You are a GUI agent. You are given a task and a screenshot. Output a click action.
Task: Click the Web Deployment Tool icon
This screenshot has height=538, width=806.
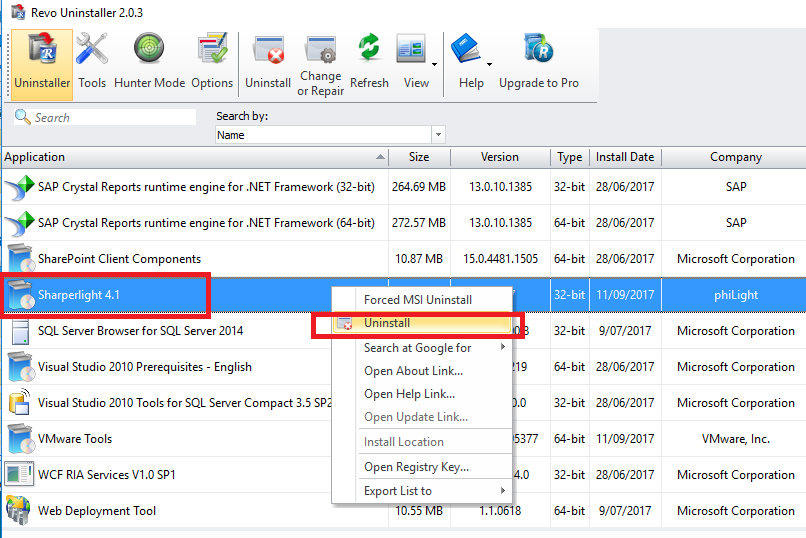pos(19,510)
